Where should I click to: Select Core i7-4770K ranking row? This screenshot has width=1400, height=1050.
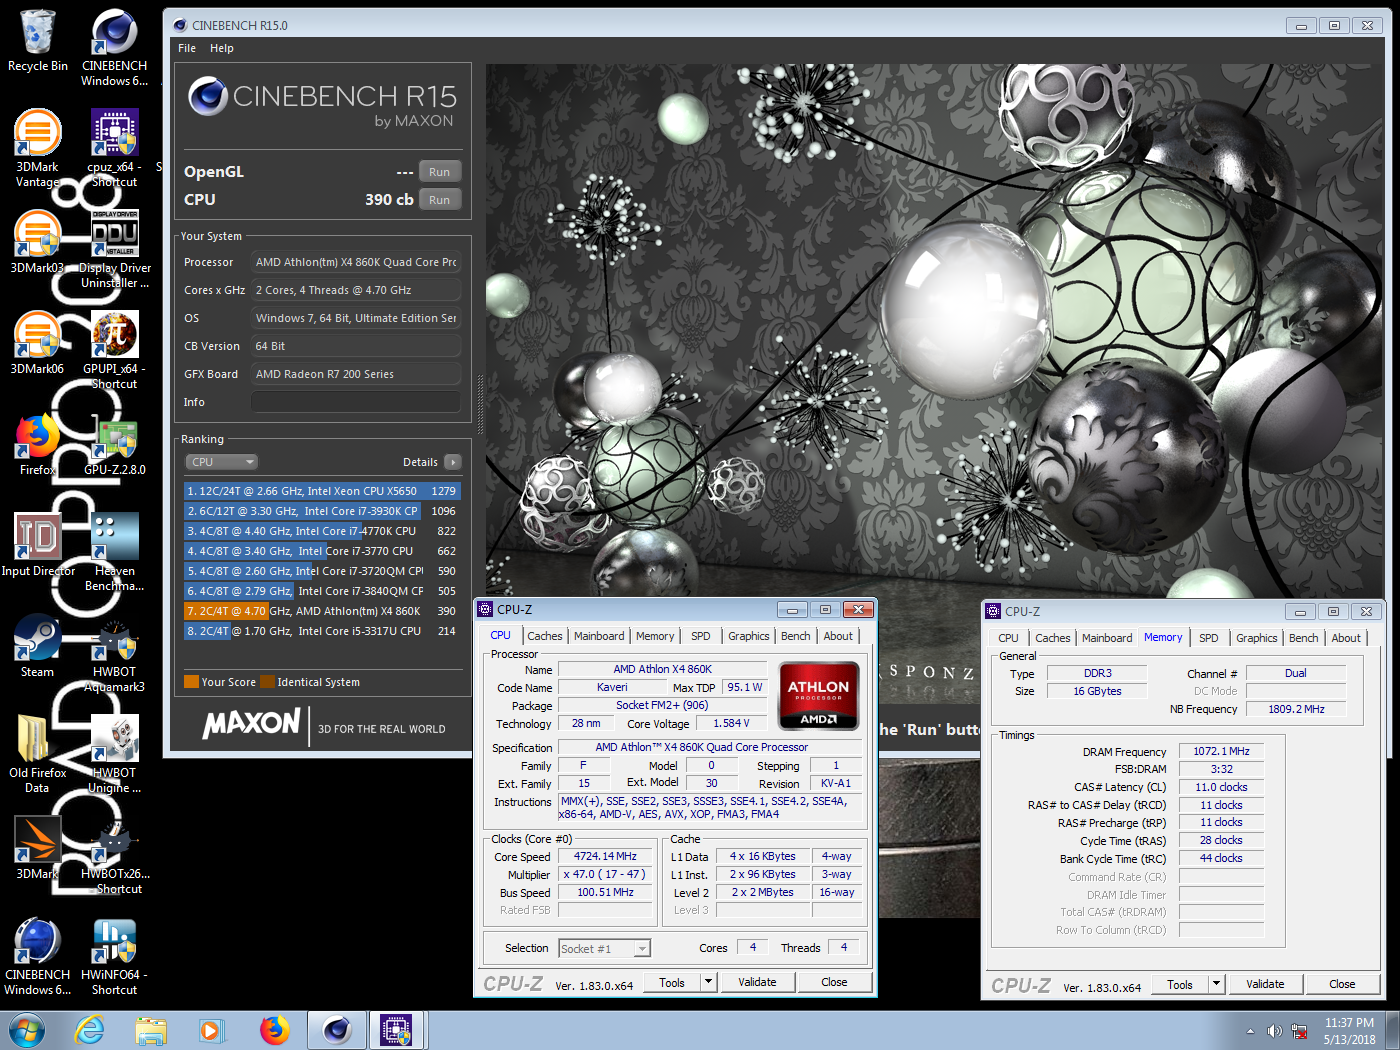pyautogui.click(x=321, y=531)
